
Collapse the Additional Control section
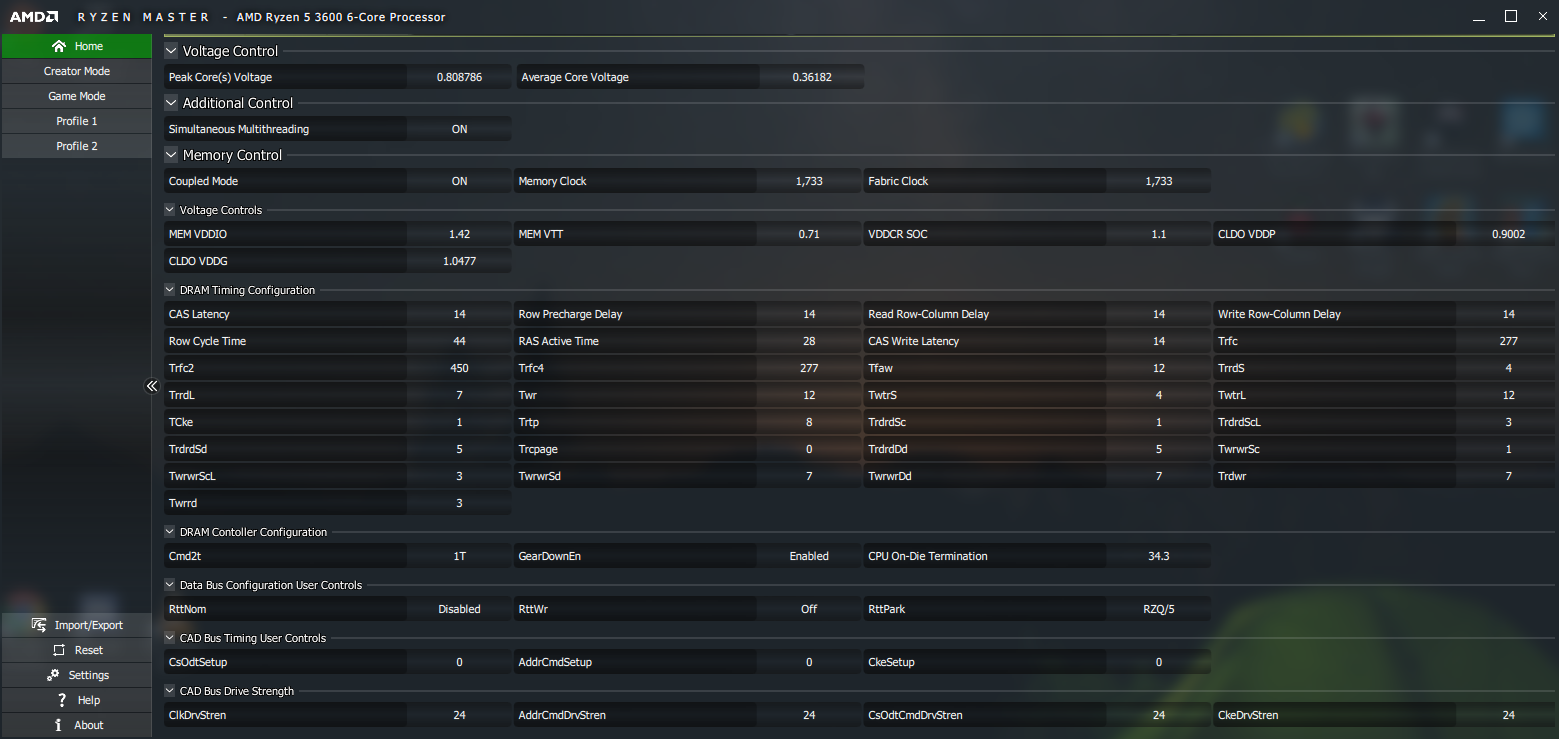tap(171, 103)
